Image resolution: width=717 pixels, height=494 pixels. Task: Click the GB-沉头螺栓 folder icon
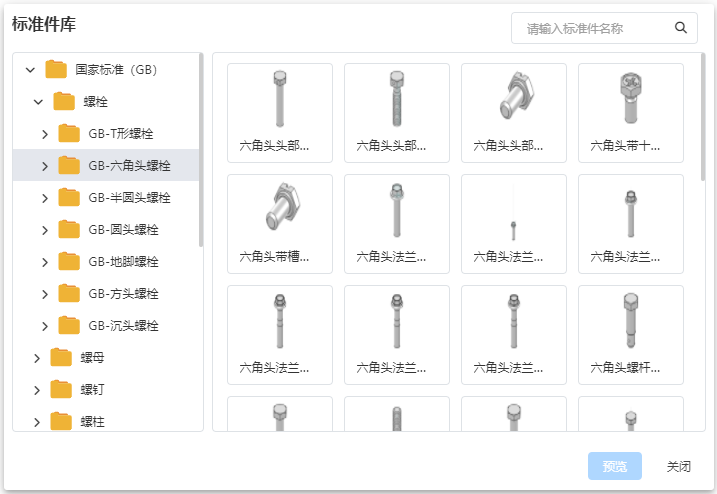pos(69,326)
